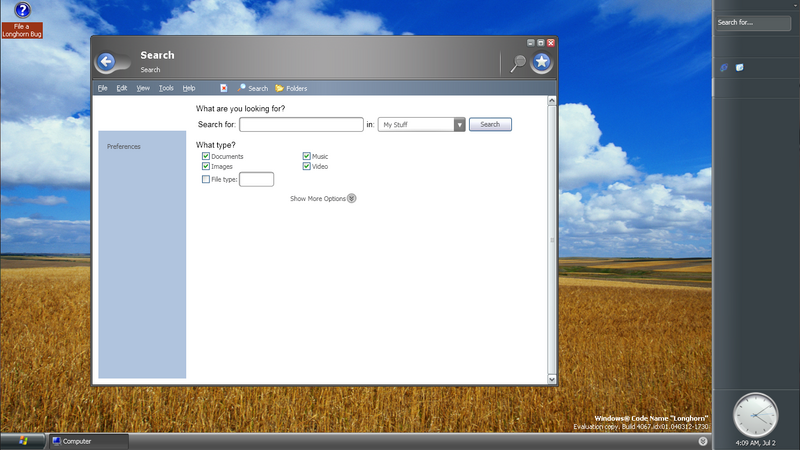Open the Tools menu
800x450 pixels.
pyautogui.click(x=166, y=88)
